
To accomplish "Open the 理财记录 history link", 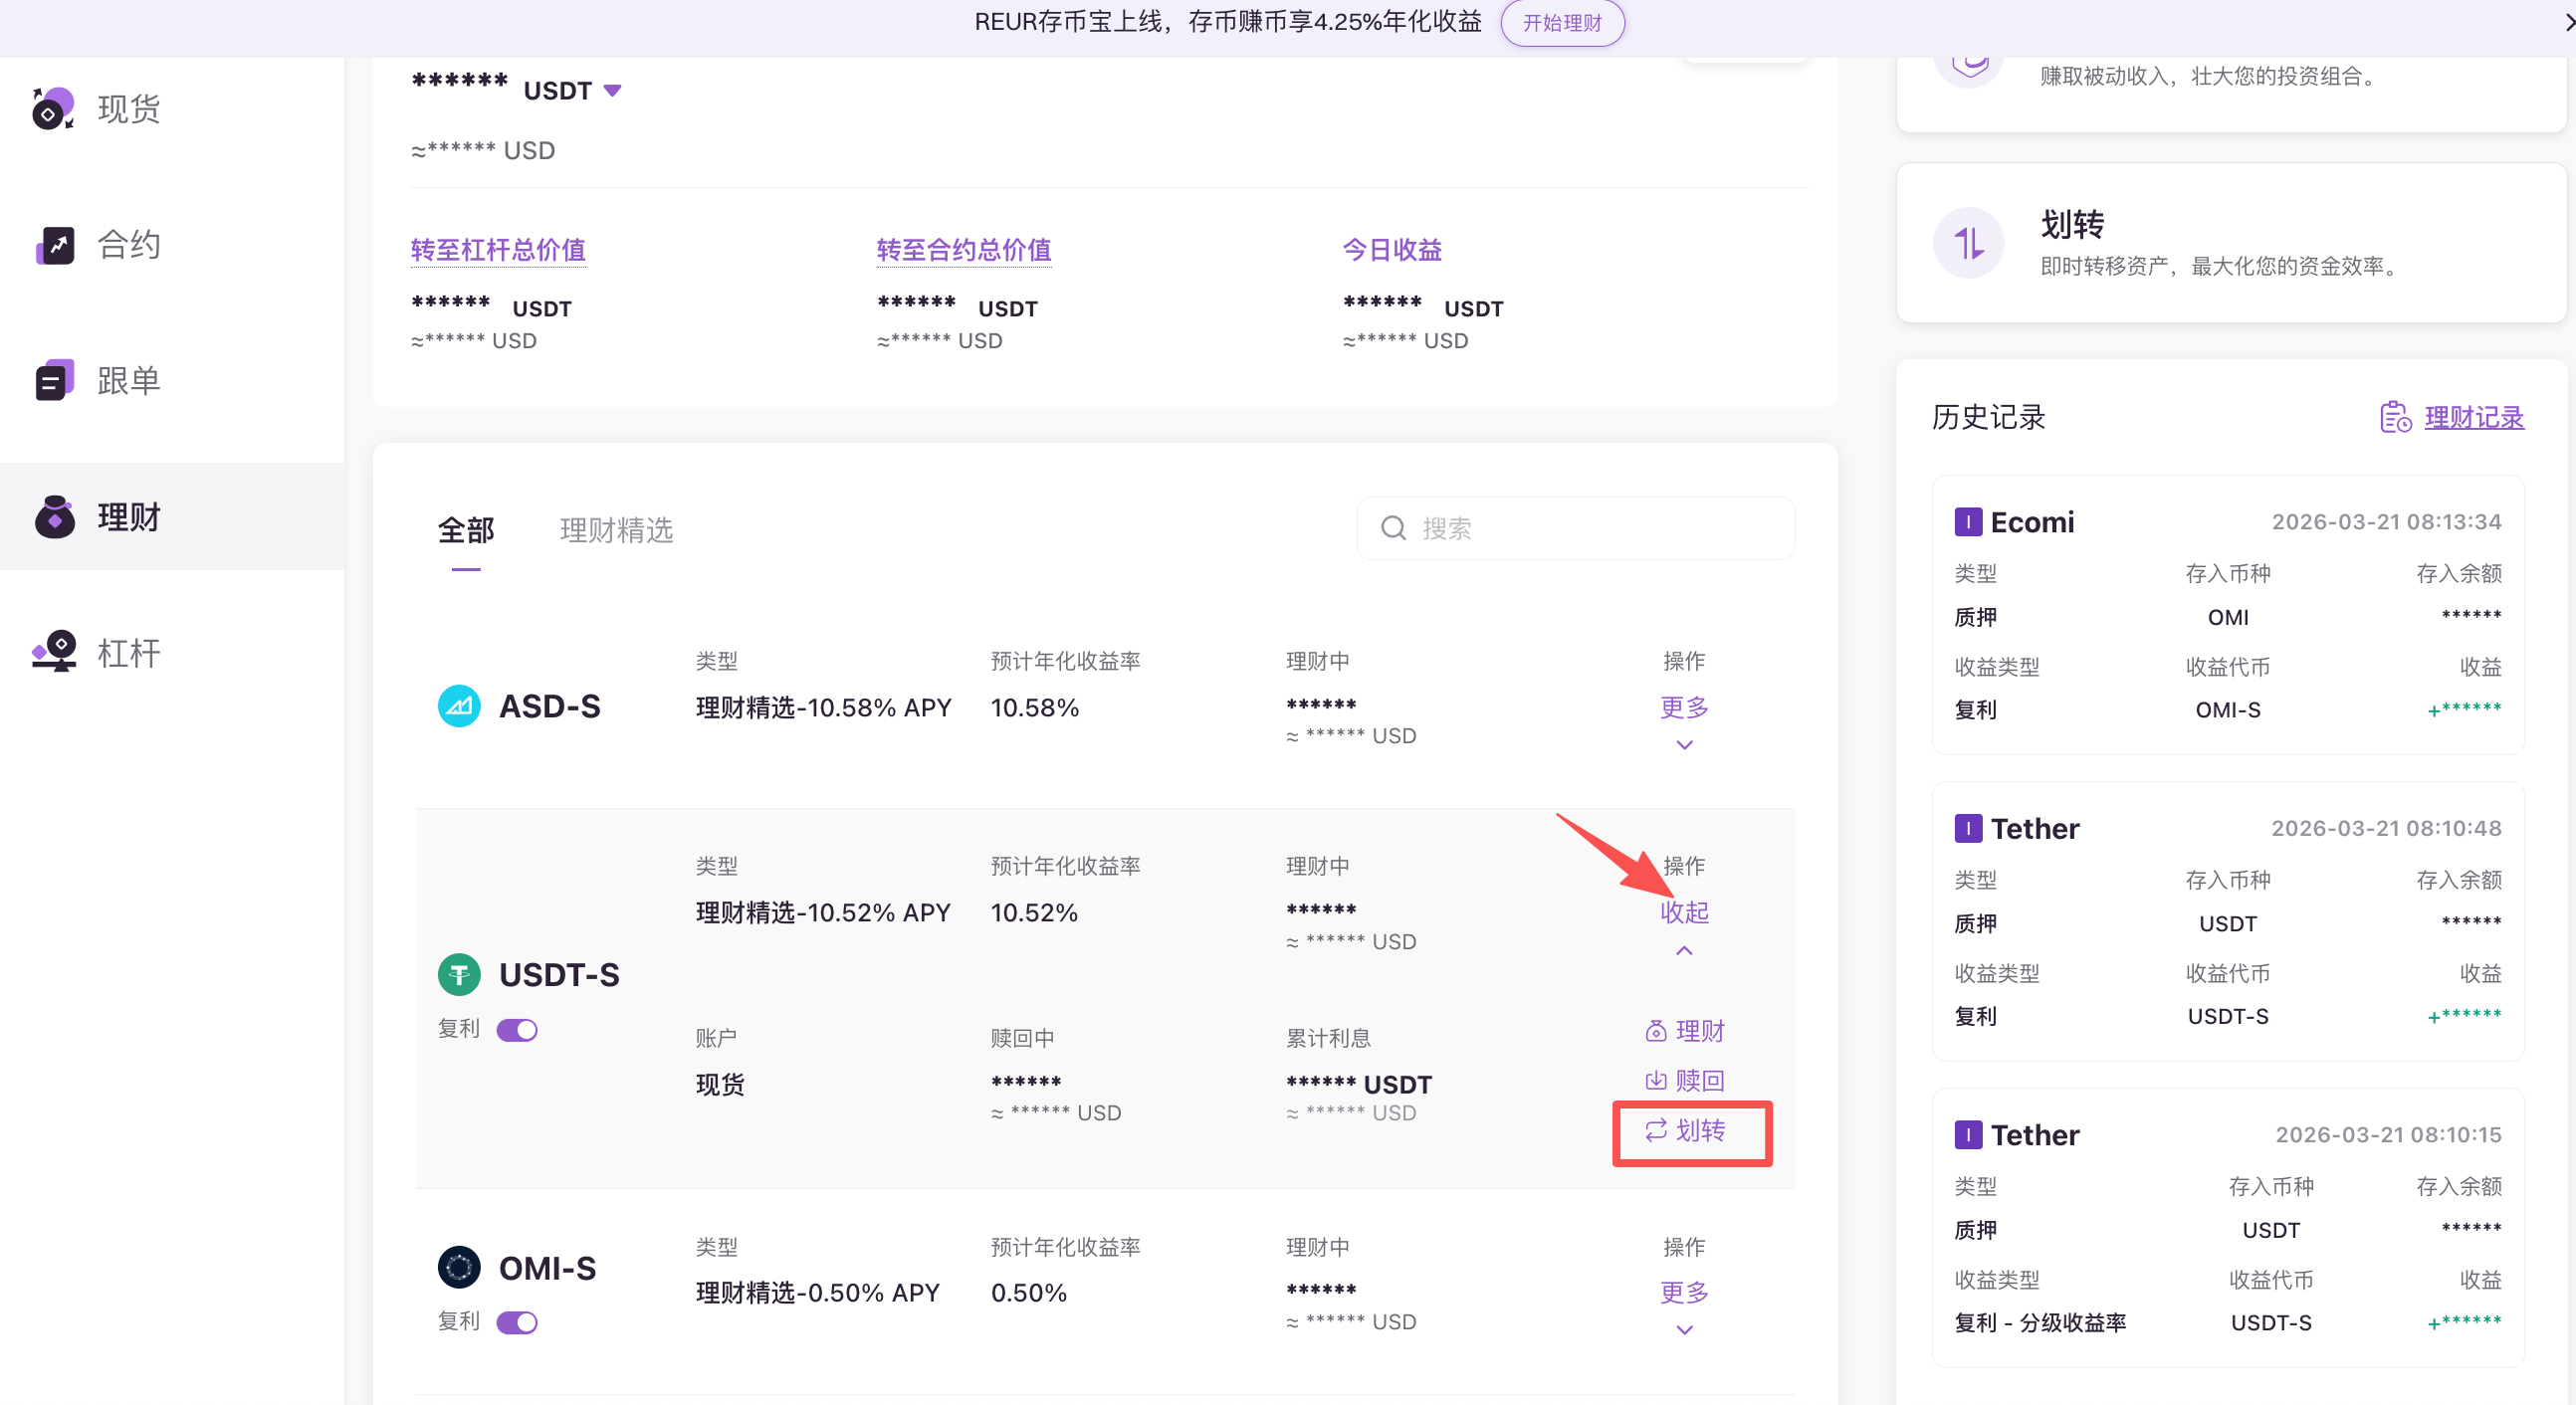I will 2473,417.
